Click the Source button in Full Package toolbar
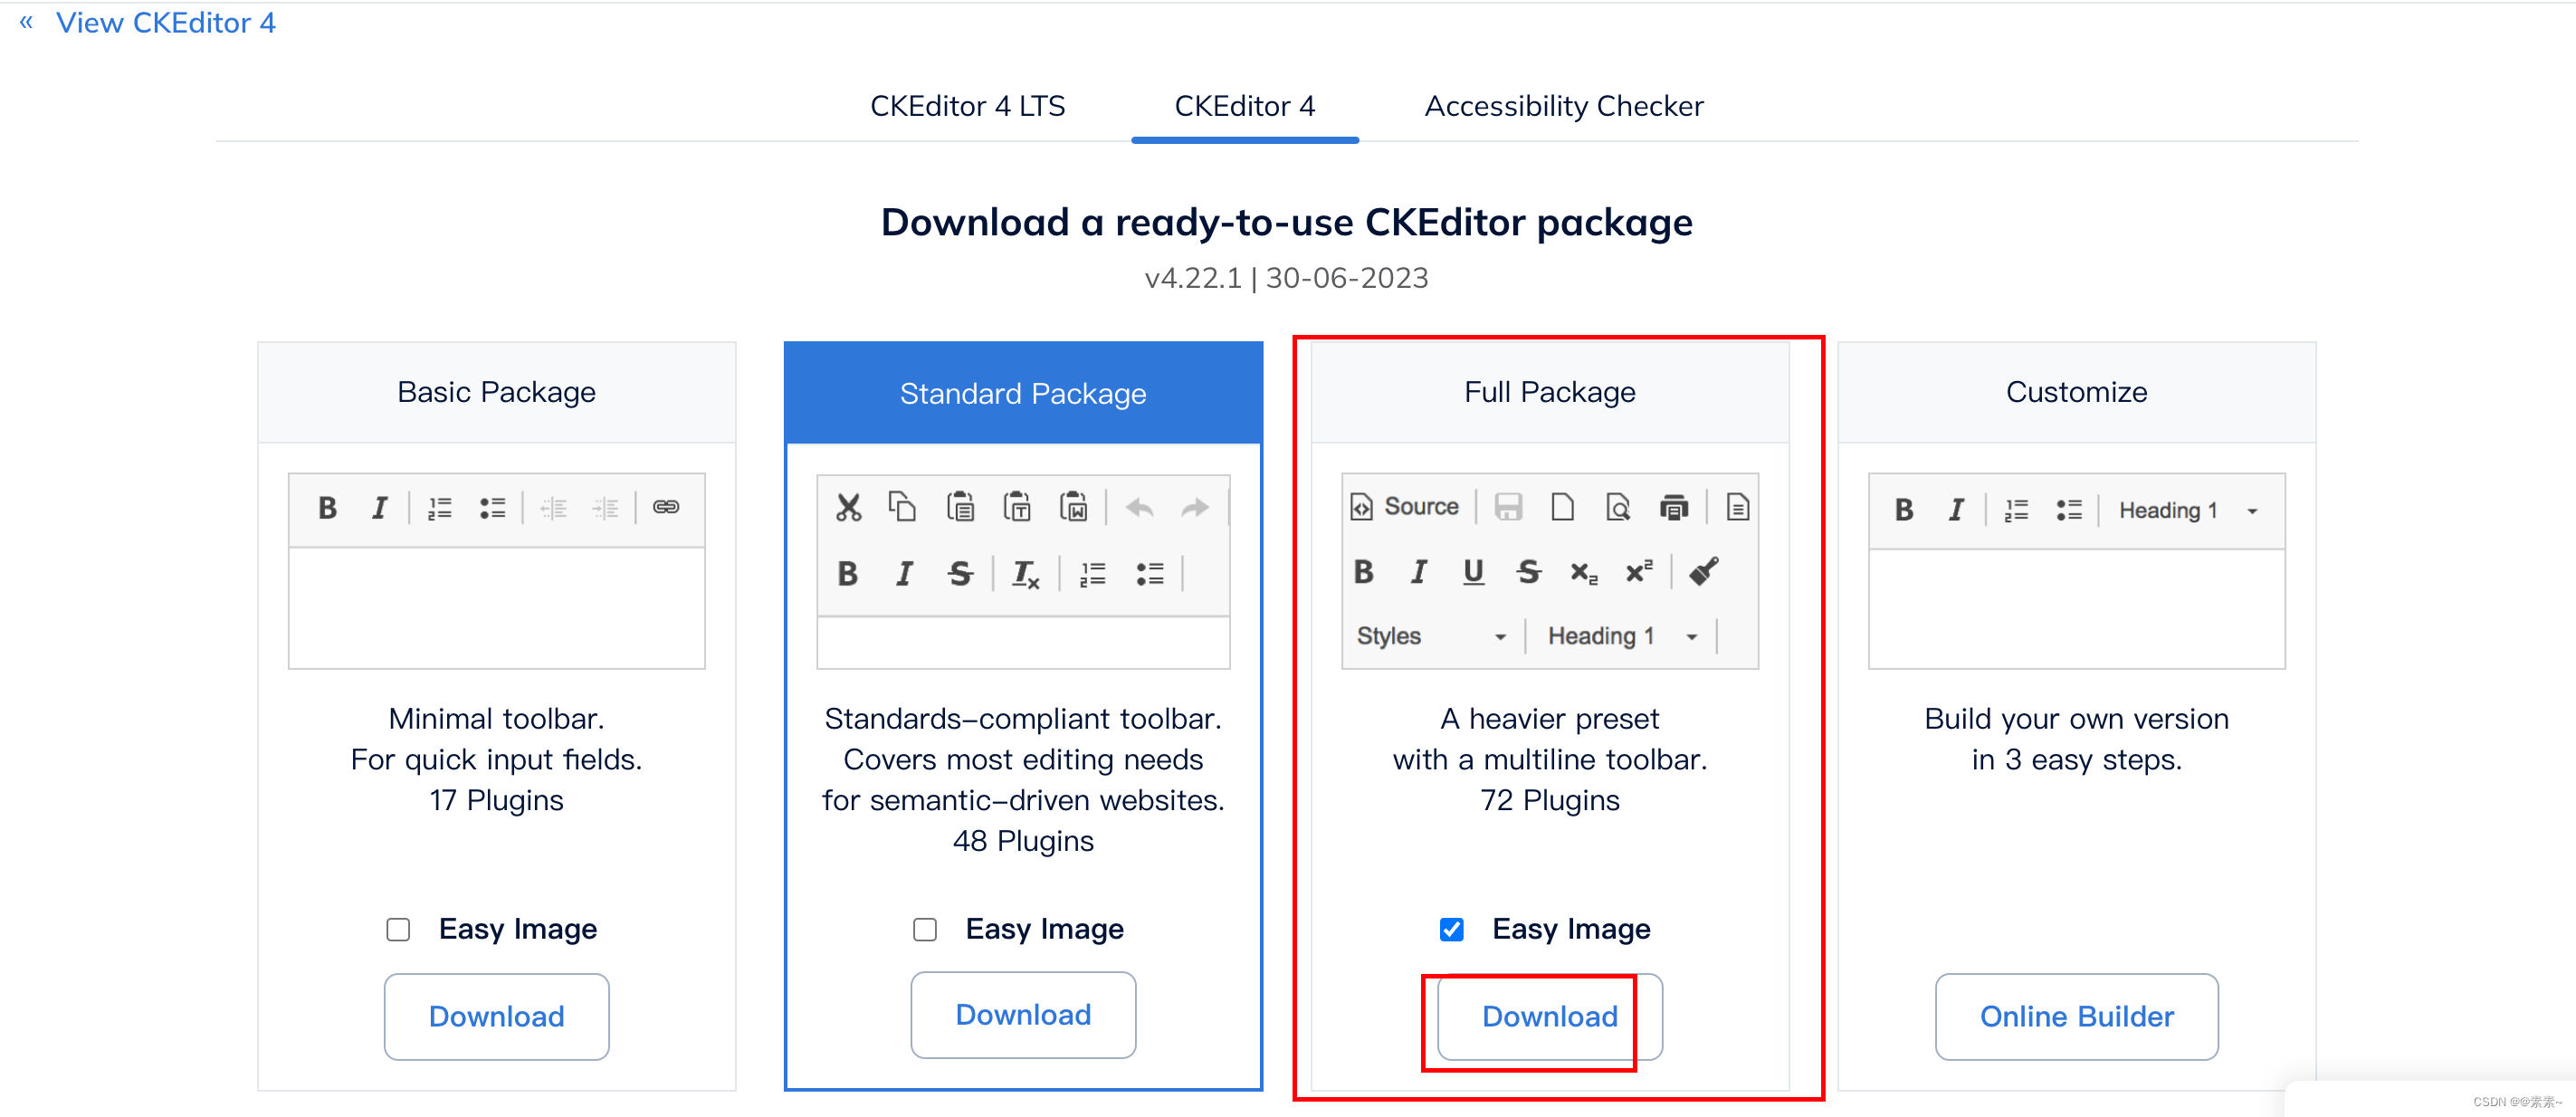Screen dimensions: 2576x1117 pos(1407,506)
